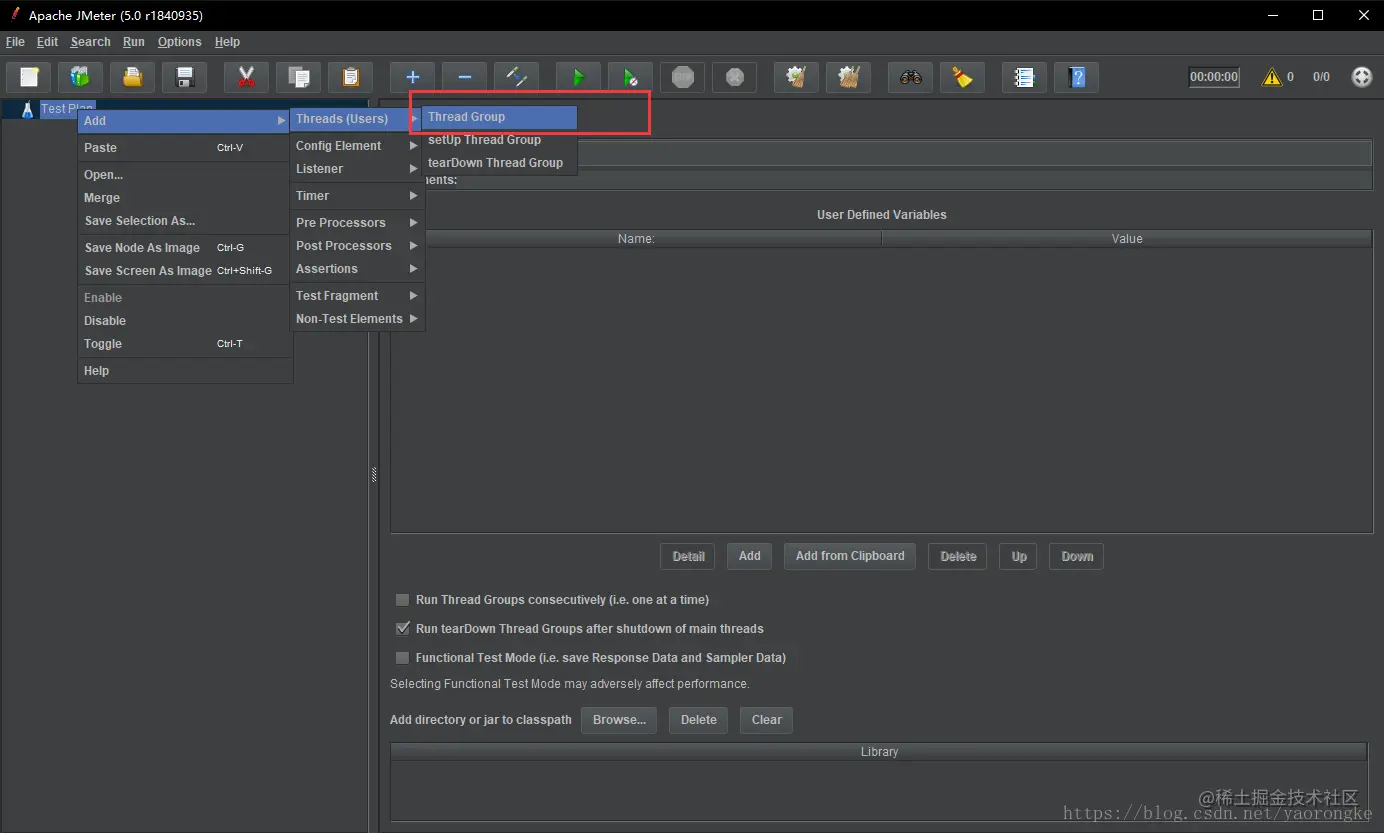The width and height of the screenshot is (1384, 833).
Task: Click the Value column header
Action: (x=1127, y=239)
